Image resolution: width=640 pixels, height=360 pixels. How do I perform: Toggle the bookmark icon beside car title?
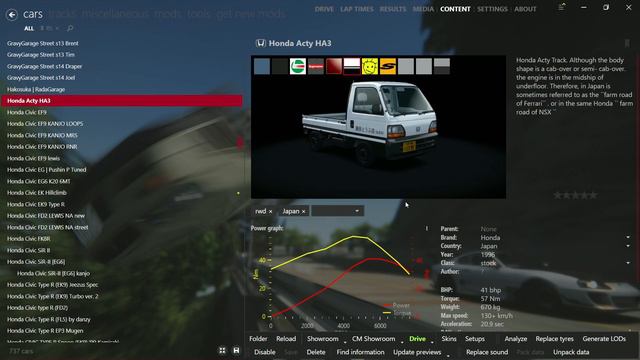pyautogui.click(x=627, y=43)
